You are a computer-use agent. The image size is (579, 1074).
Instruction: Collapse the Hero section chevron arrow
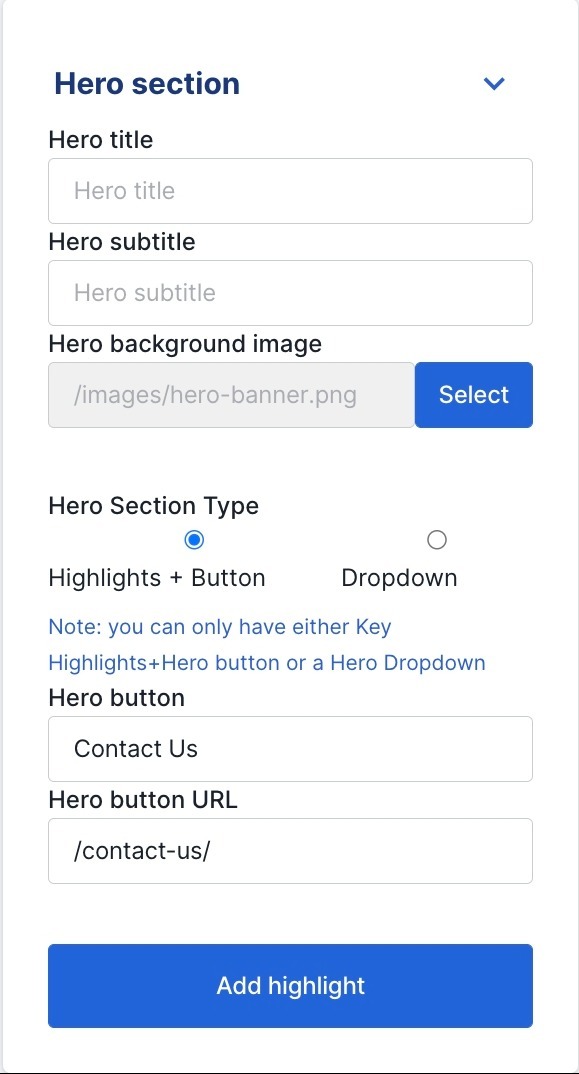[494, 84]
